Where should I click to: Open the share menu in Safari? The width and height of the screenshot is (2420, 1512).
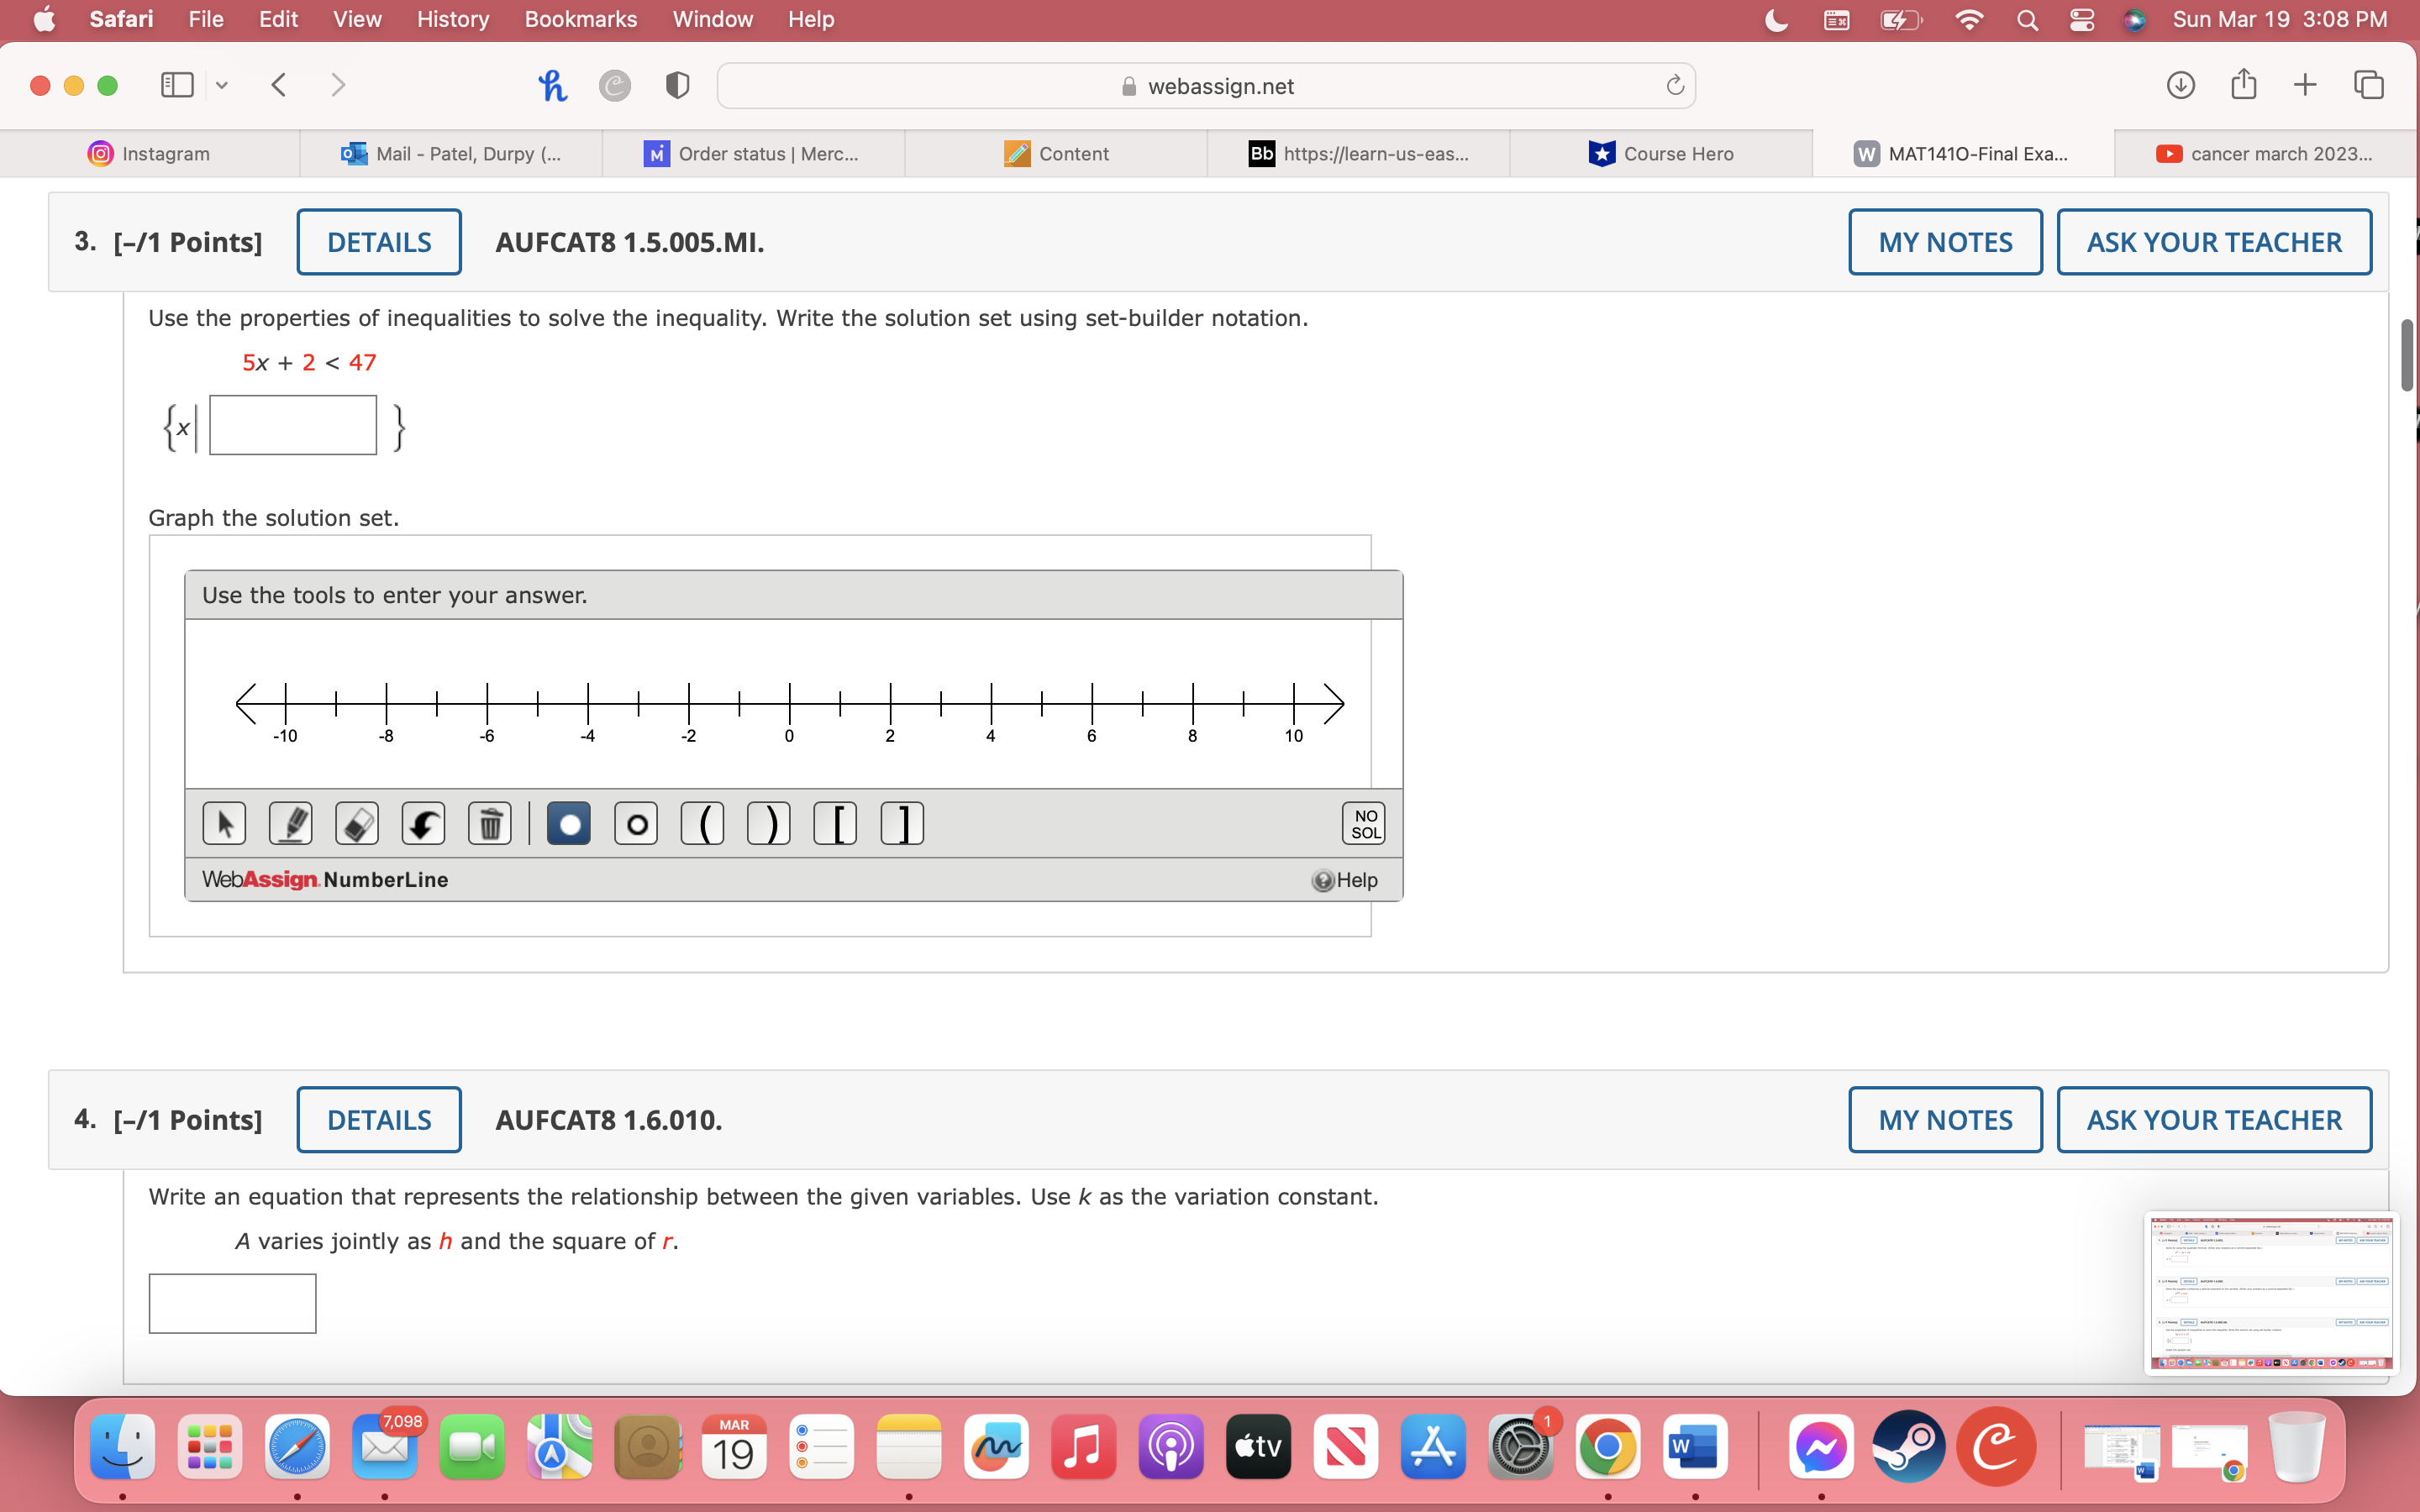tap(2243, 85)
